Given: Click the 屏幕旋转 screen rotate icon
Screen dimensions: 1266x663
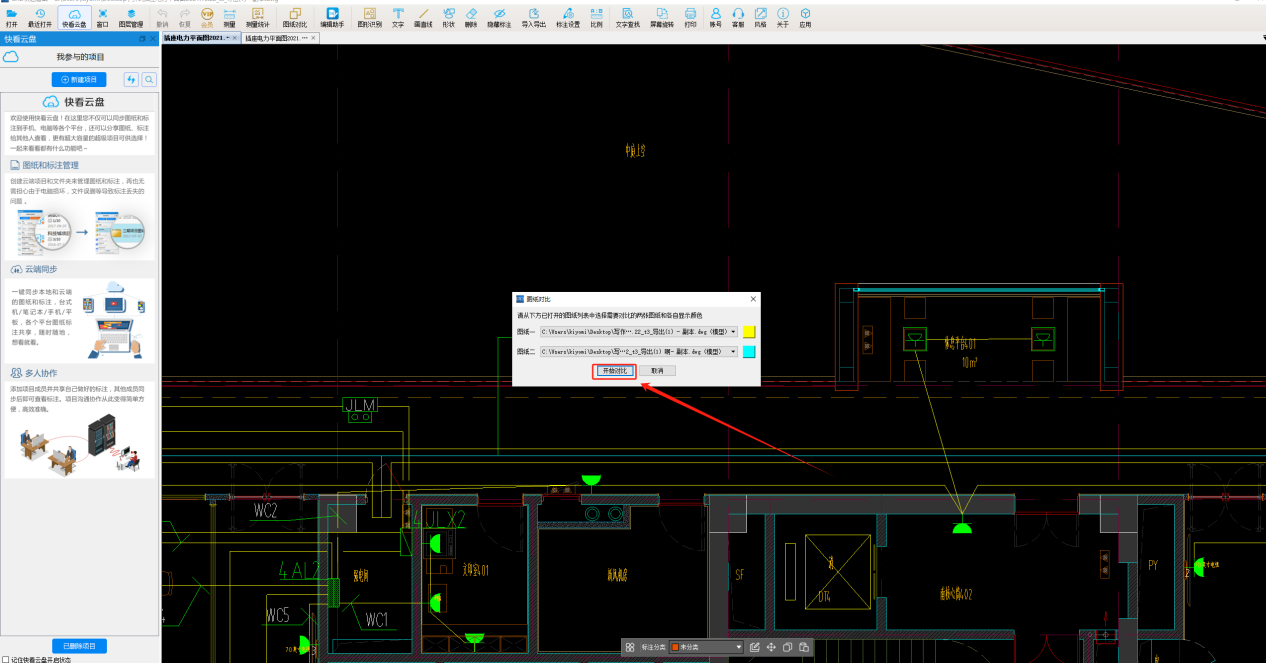Looking at the screenshot, I should (x=662, y=16).
